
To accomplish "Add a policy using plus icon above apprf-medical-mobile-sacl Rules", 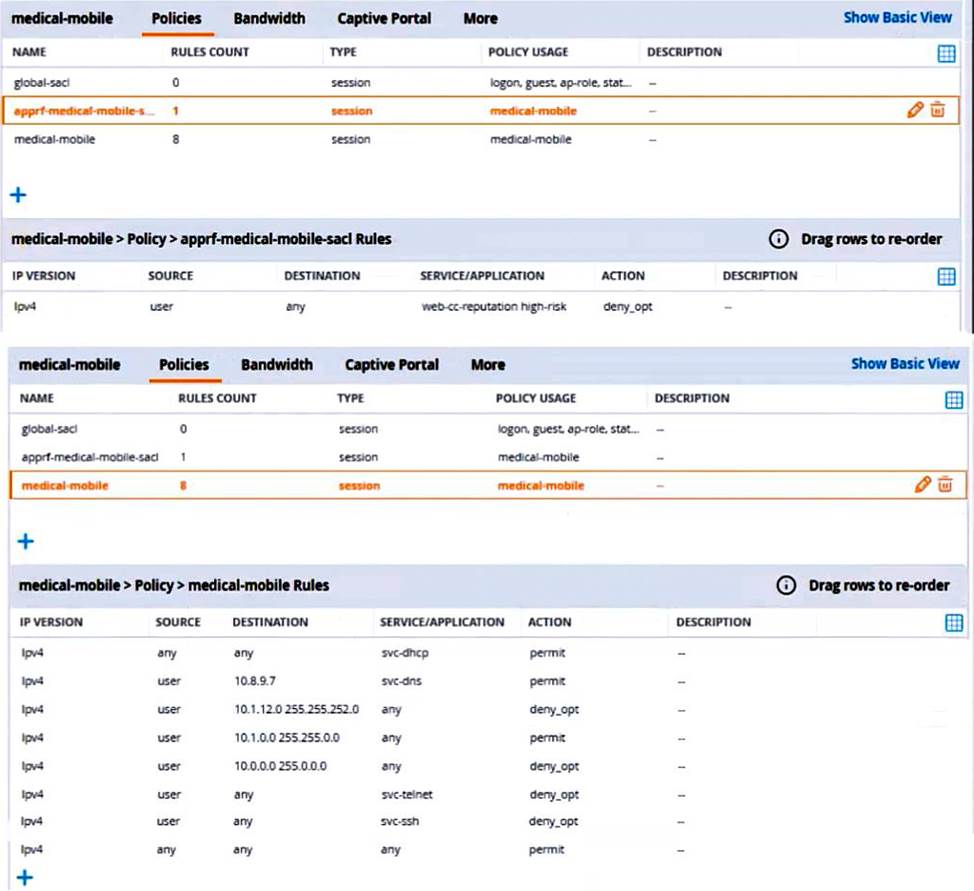I will [18, 194].
